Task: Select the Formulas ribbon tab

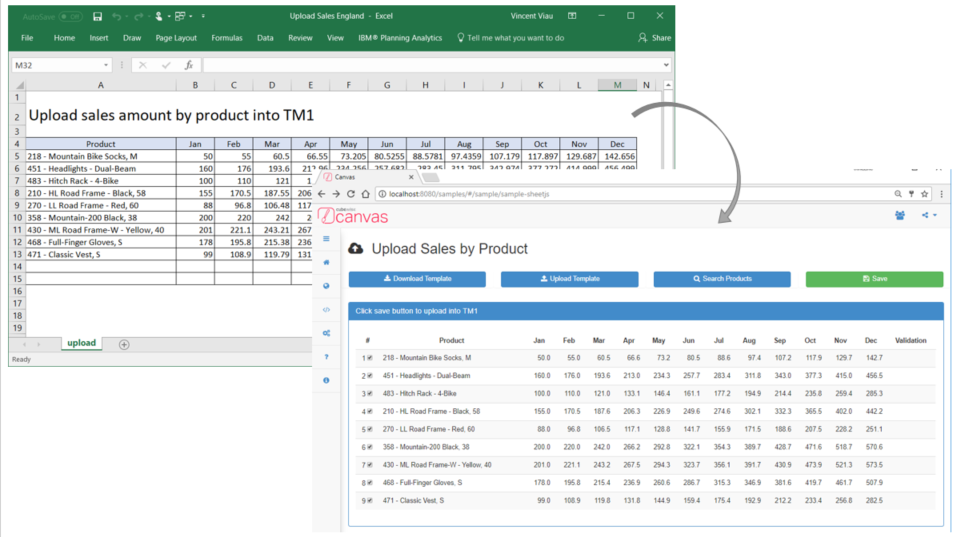Action: 226,38
